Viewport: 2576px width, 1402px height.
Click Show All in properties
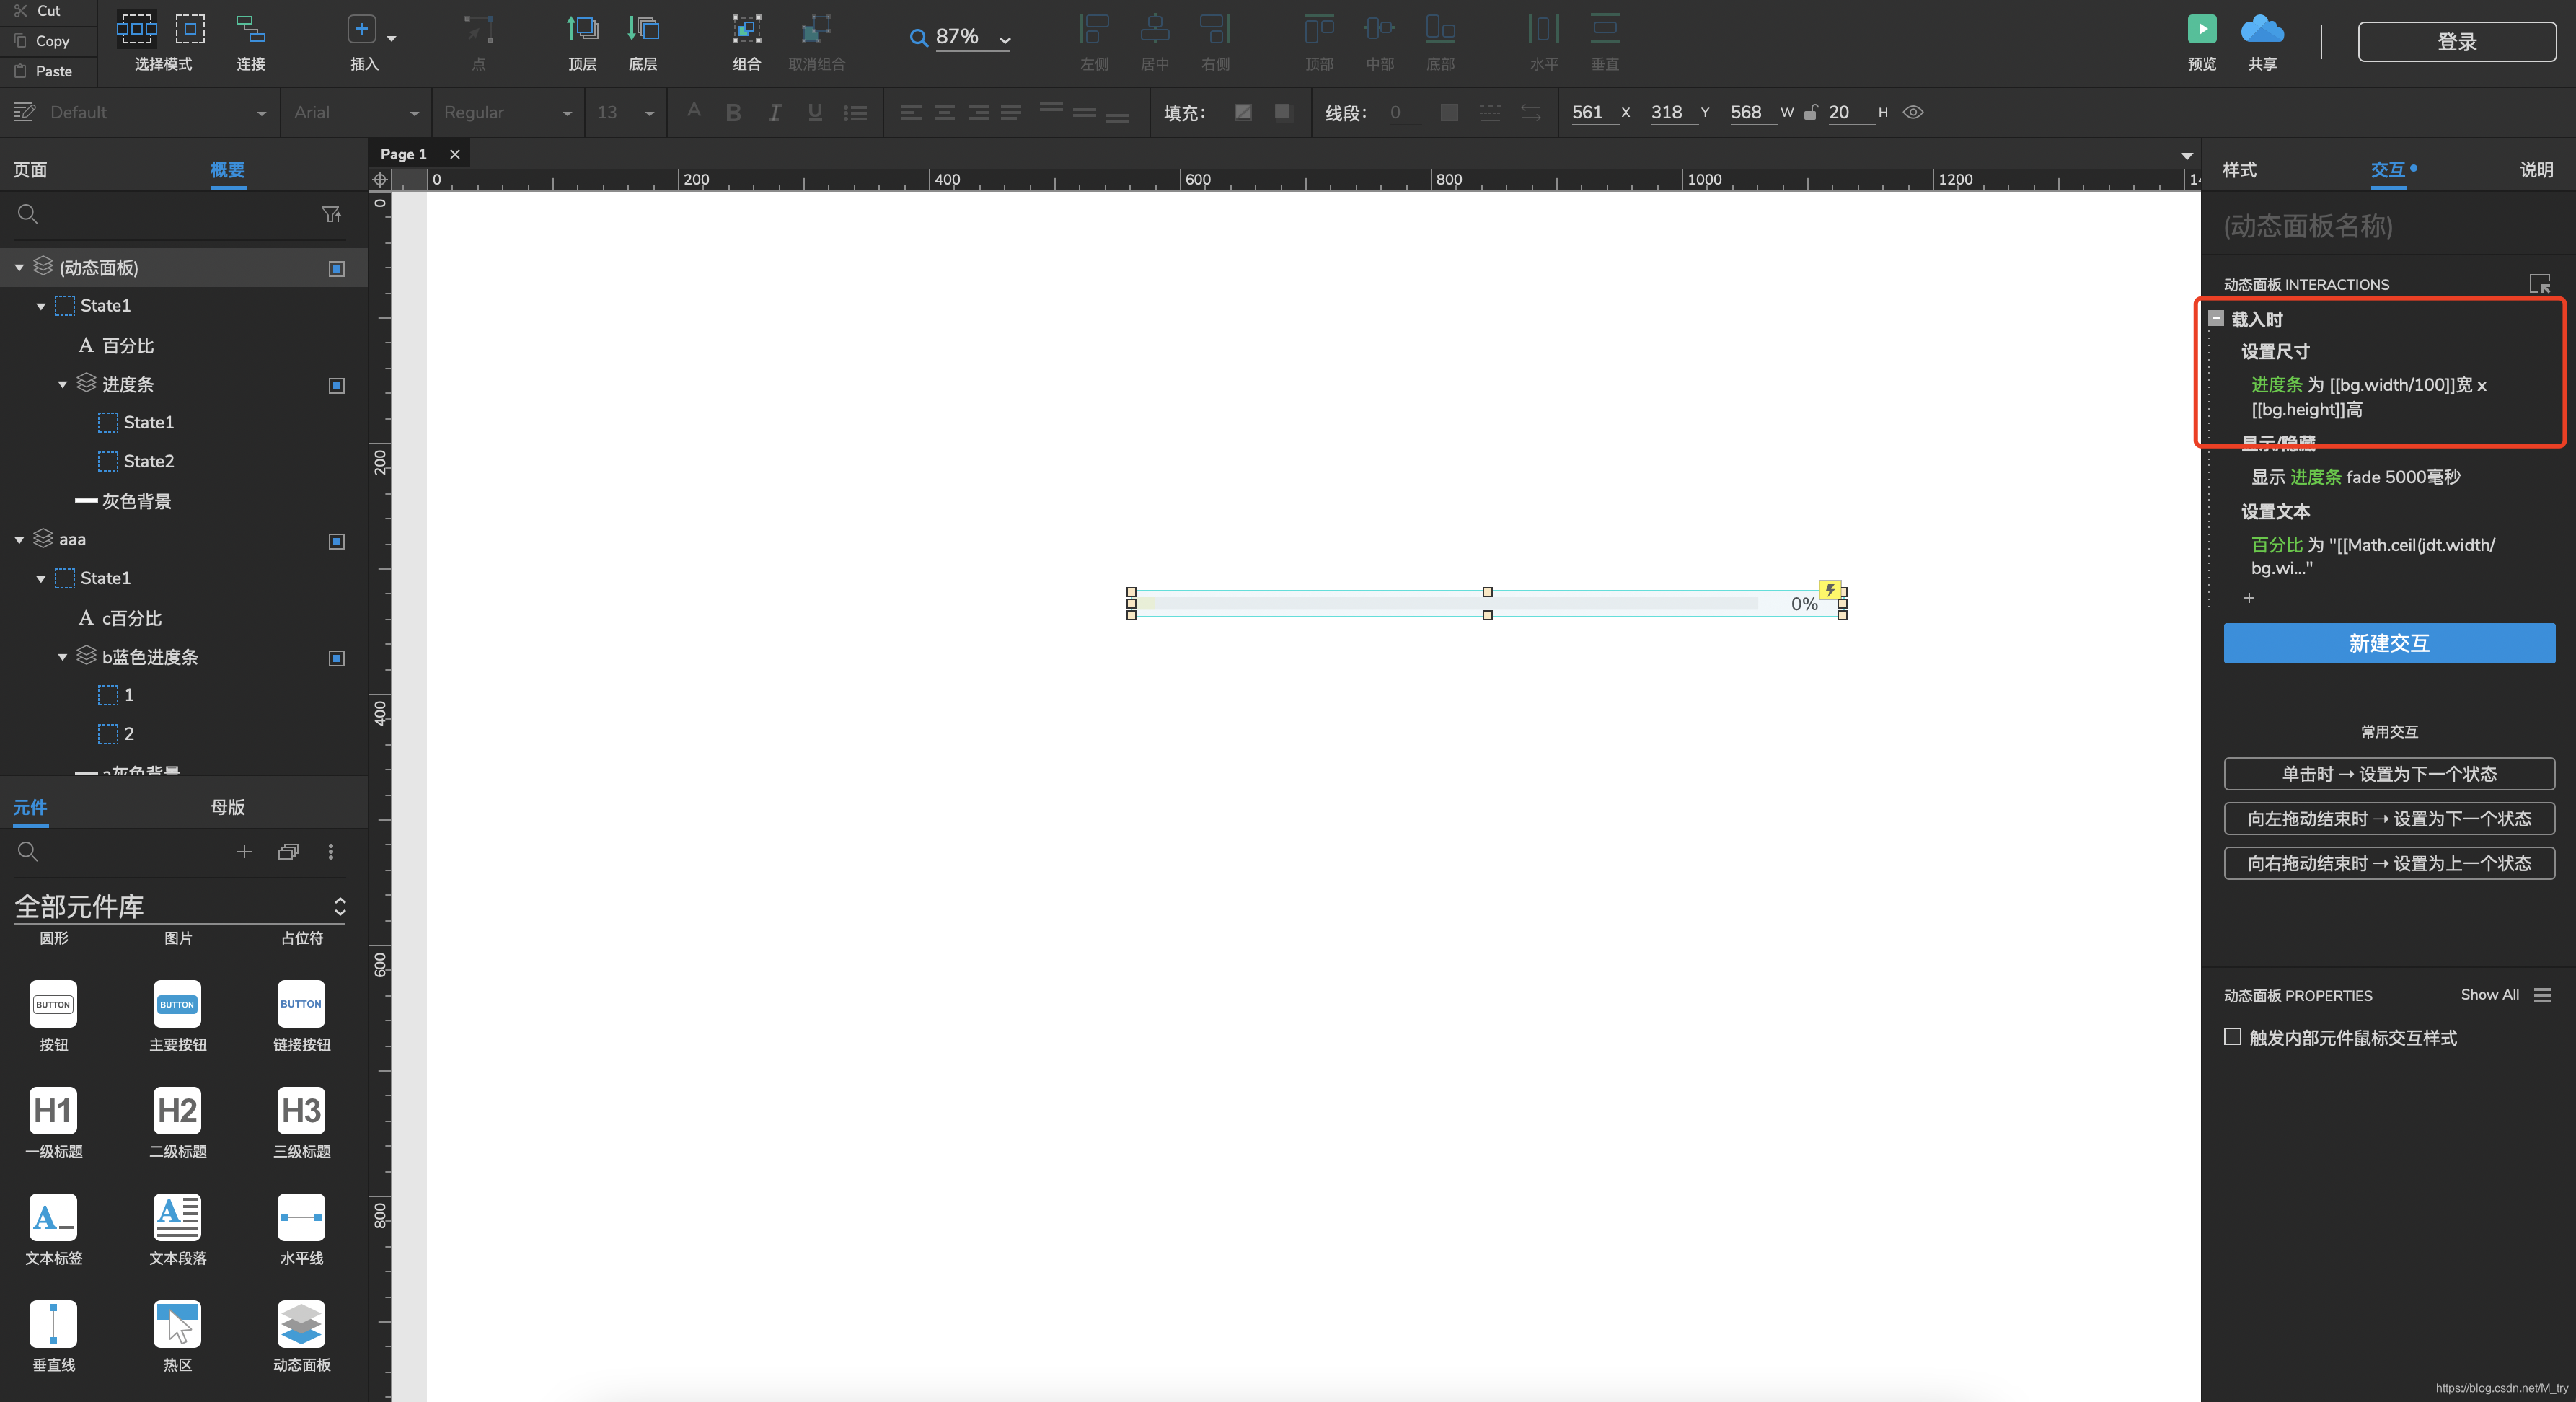(2489, 994)
